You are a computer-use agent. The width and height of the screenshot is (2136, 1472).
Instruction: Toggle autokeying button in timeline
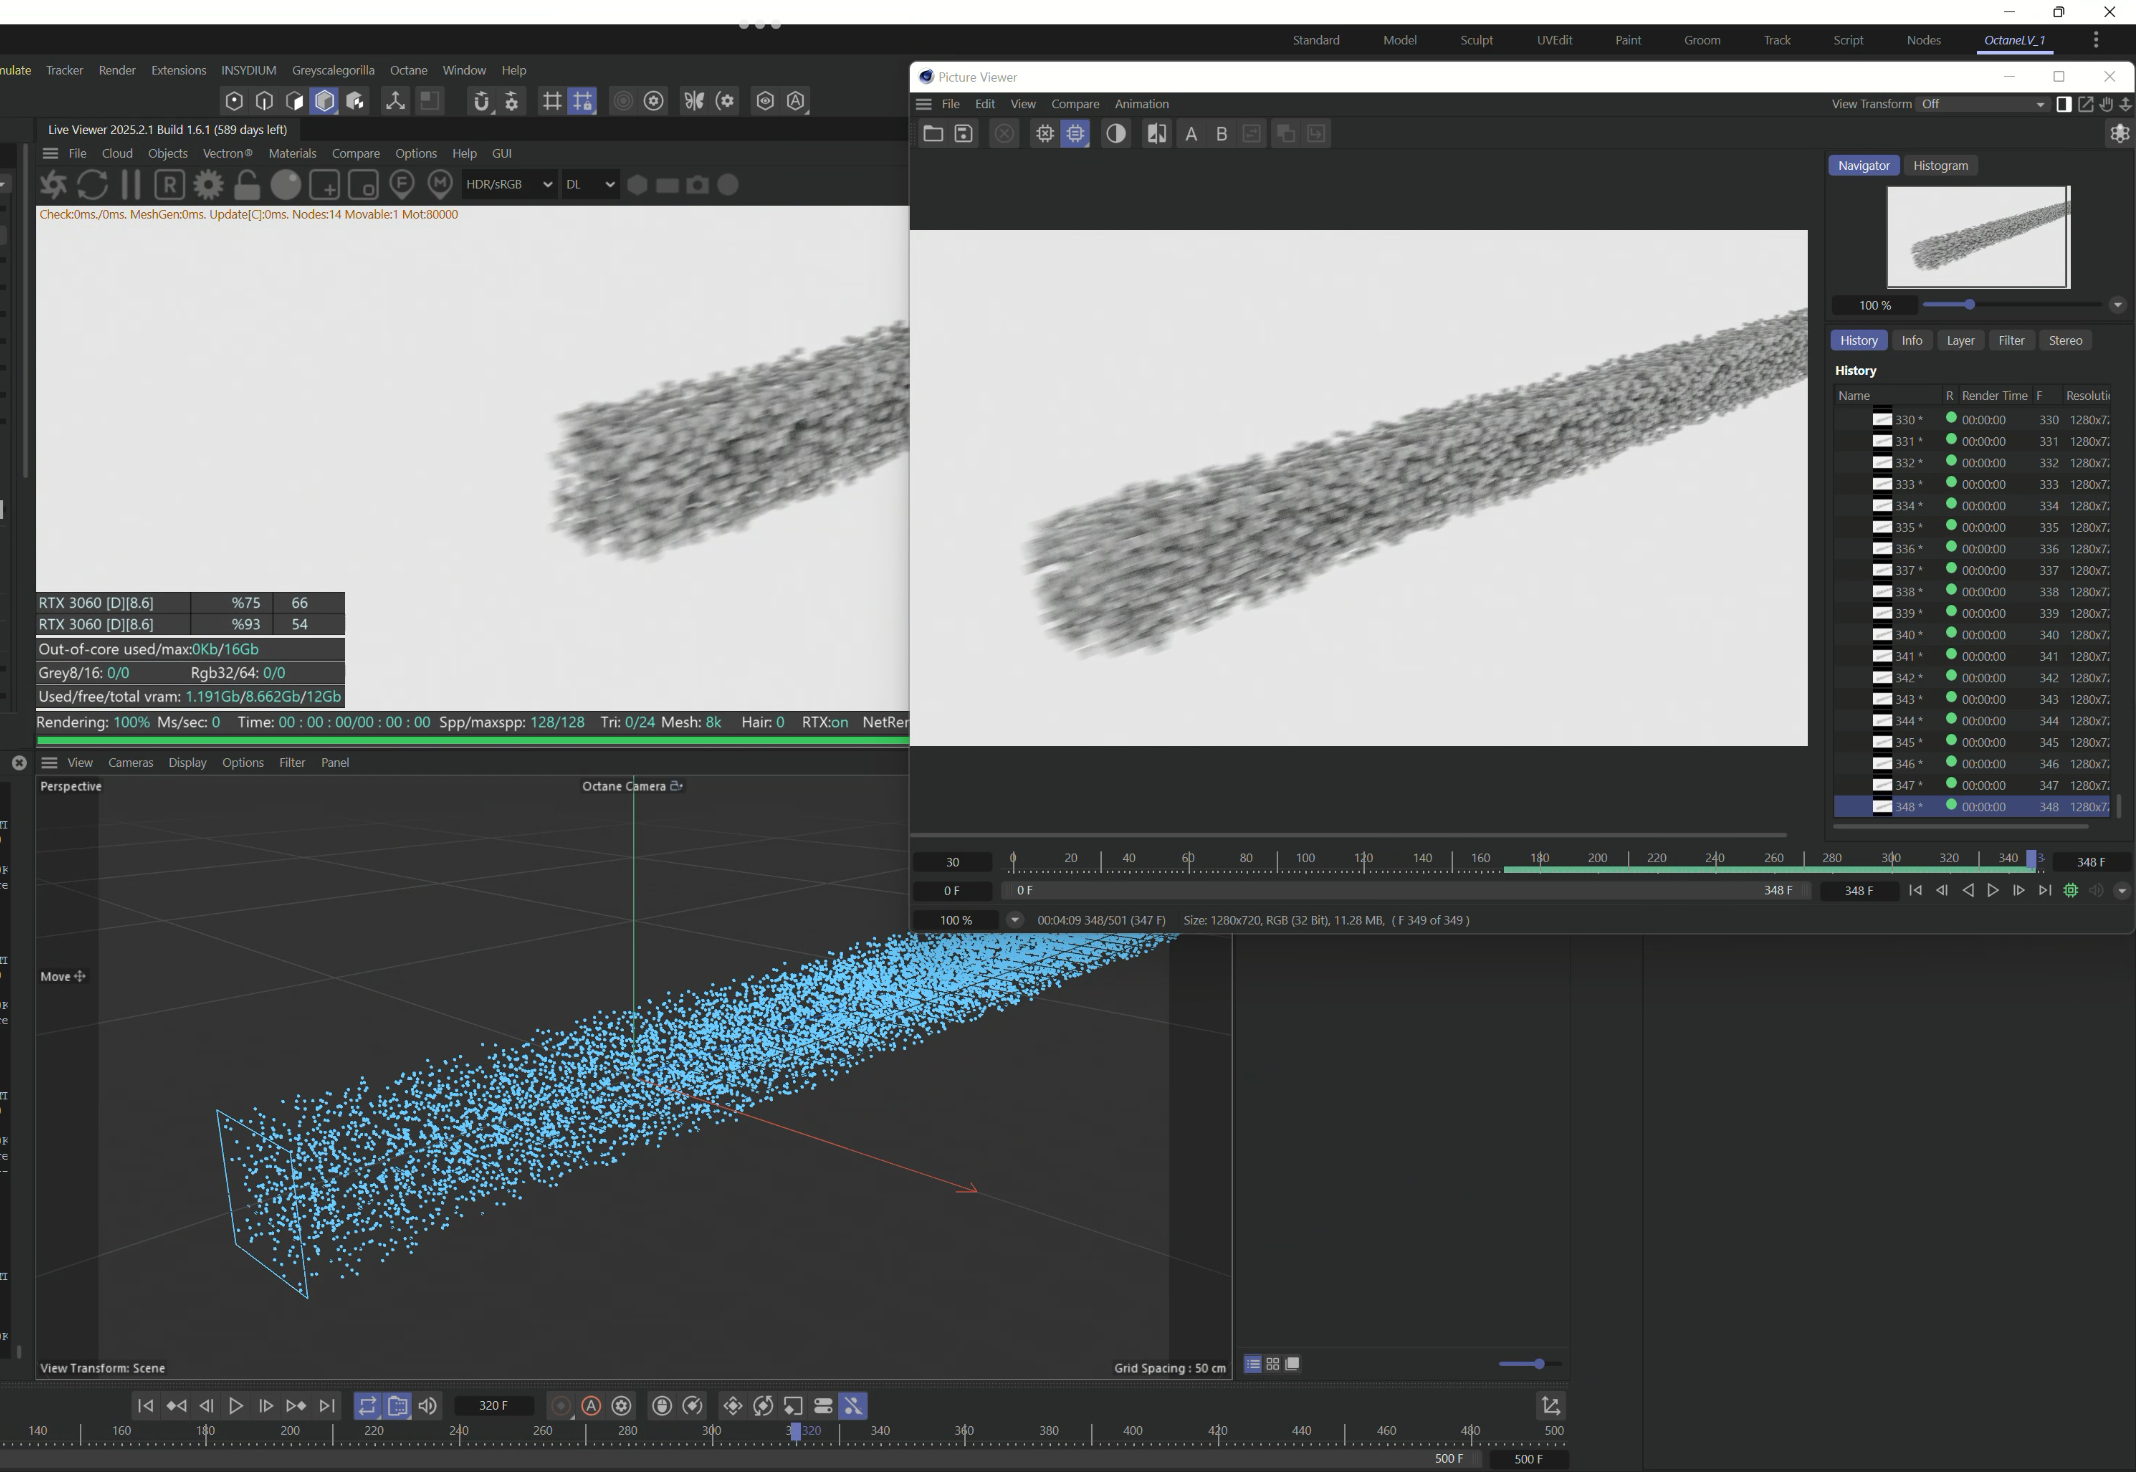coord(591,1406)
